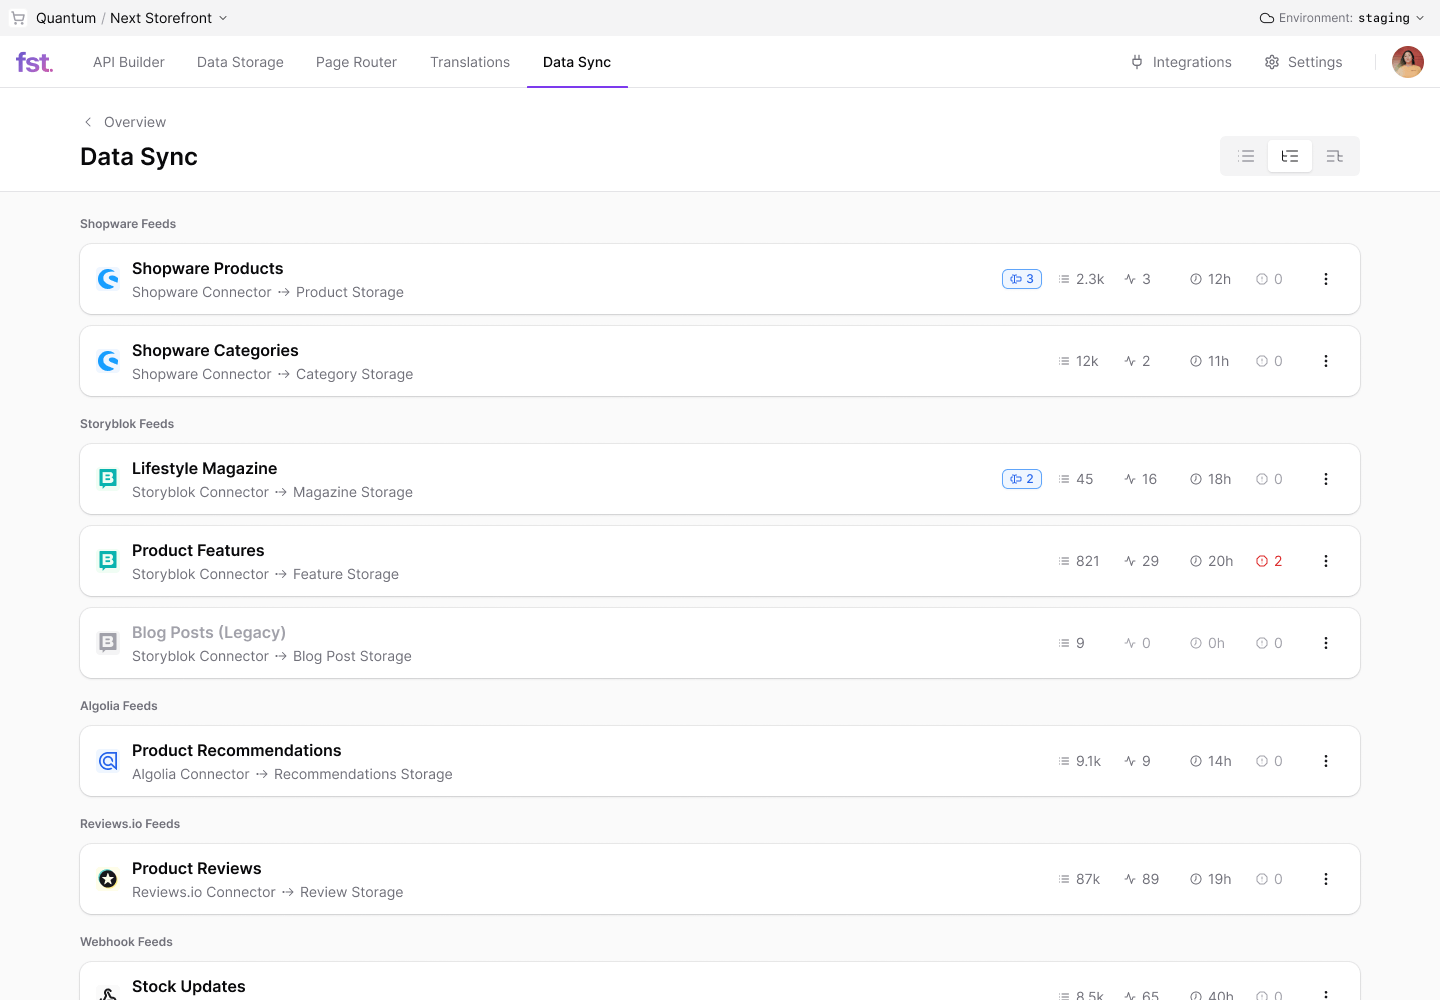Screen dimensions: 1440x1000
Task: Click the 12k record count on Shopware Categories
Action: coord(1078,361)
